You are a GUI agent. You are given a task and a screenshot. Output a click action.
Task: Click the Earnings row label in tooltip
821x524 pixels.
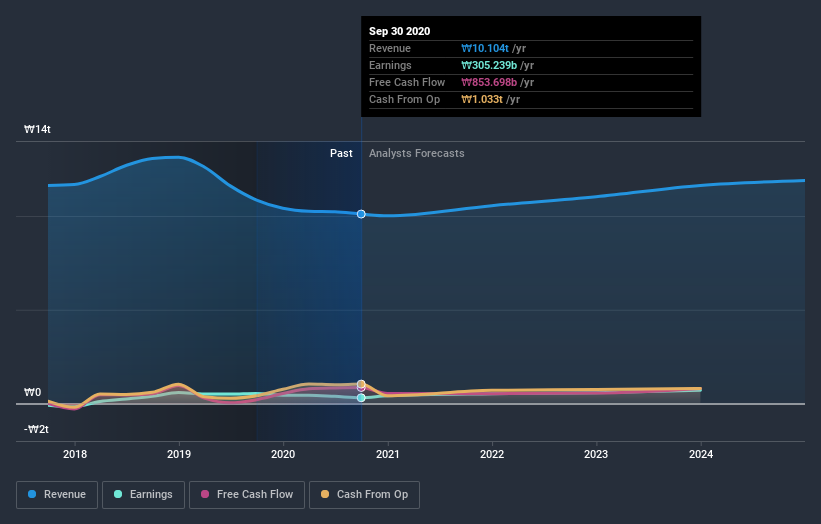(x=390, y=65)
